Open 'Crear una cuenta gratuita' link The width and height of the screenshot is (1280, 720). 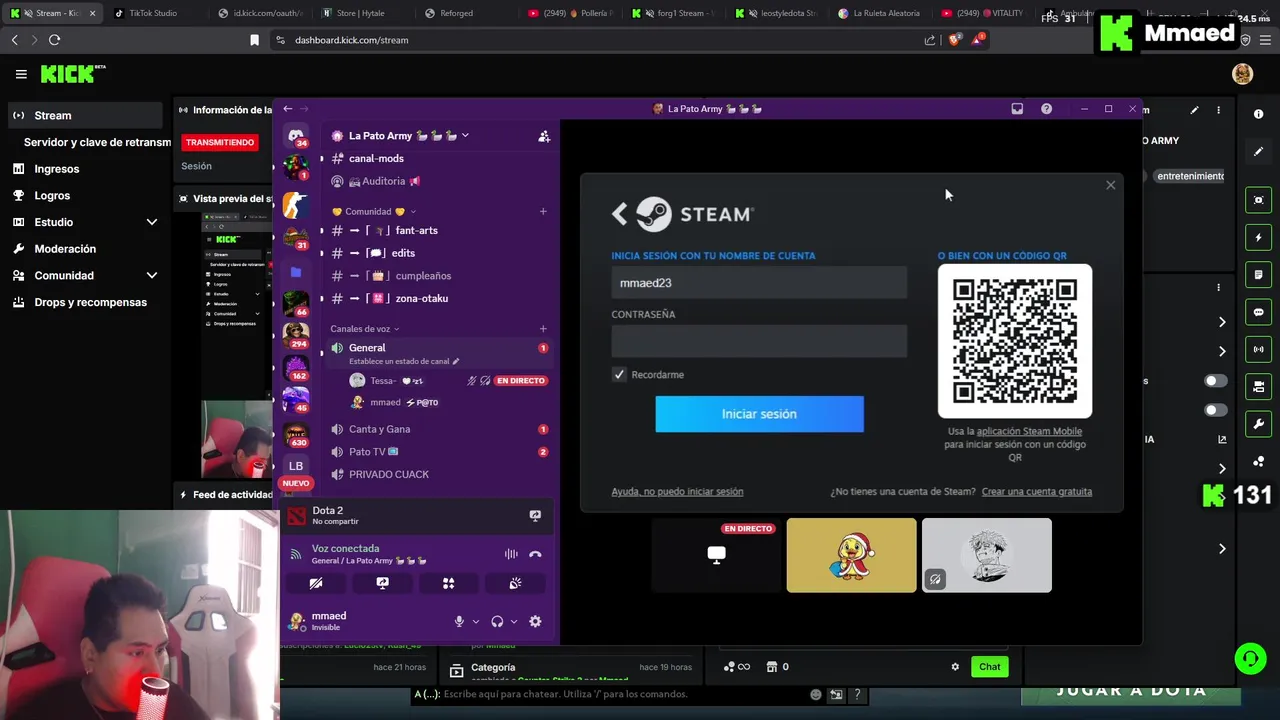1037,491
